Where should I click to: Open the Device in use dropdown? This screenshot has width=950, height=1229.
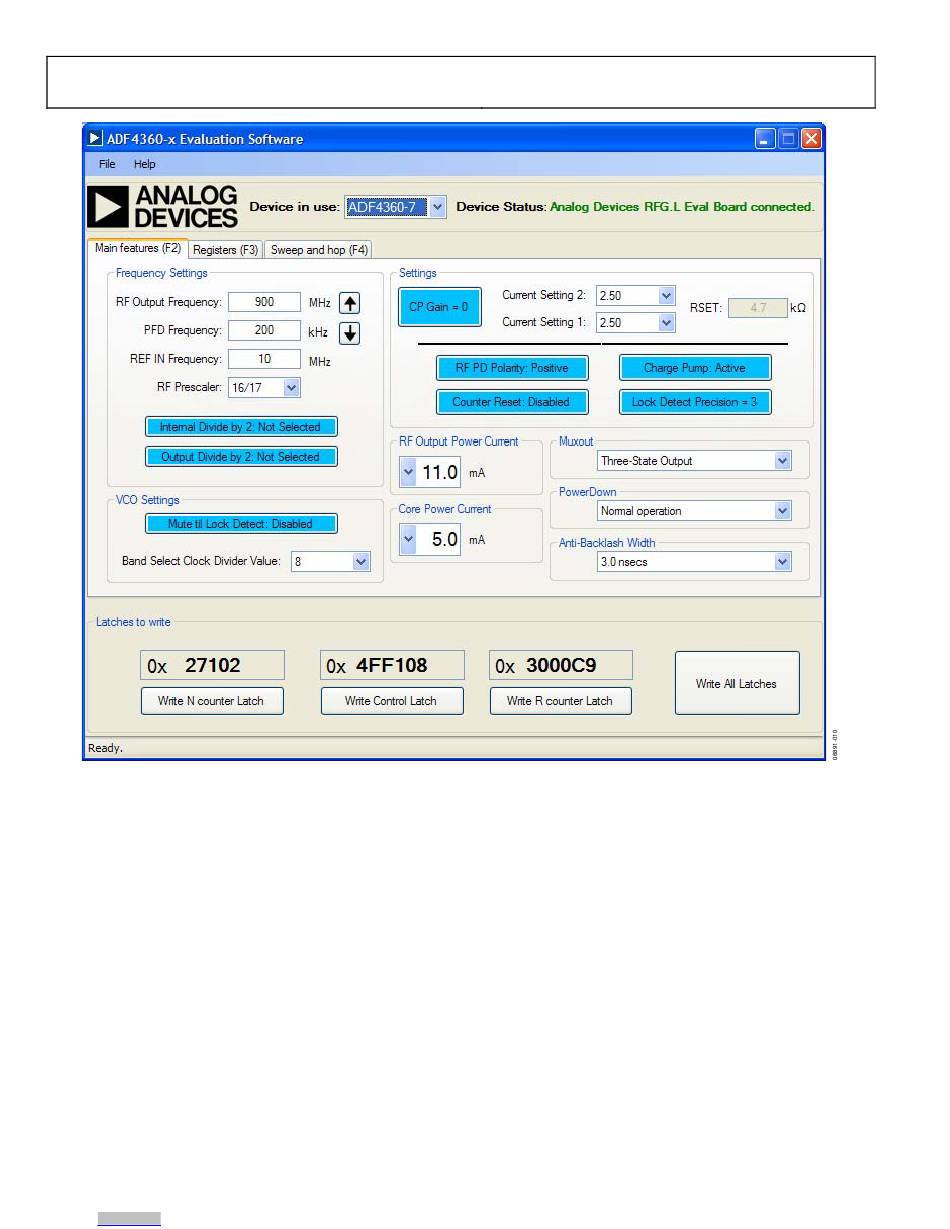click(x=437, y=207)
